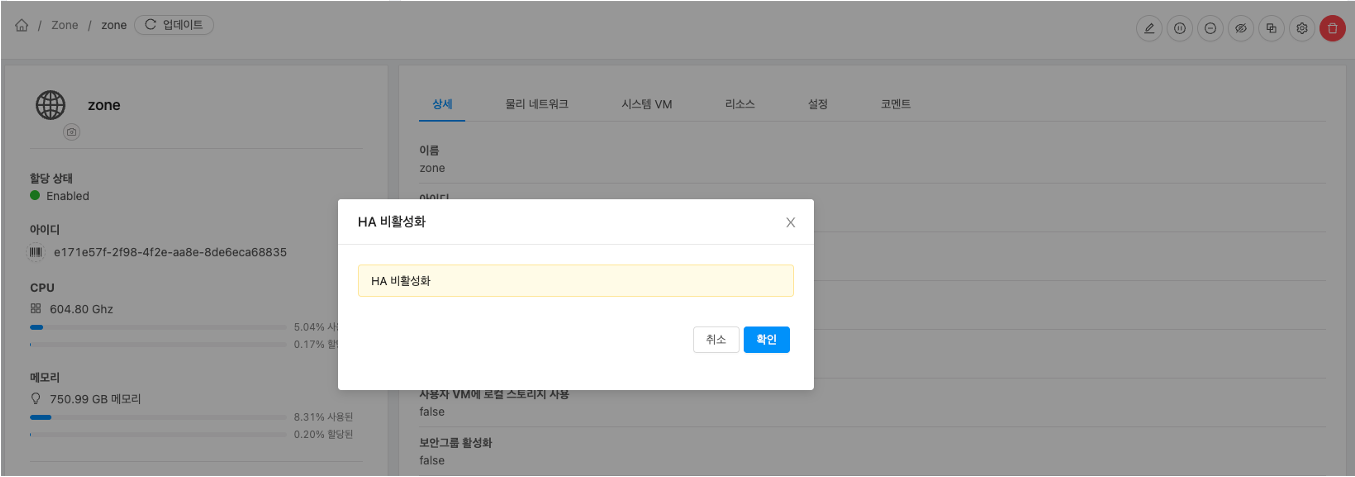The image size is (1355, 477).
Task: Switch to the 리소스 tab
Action: click(740, 104)
